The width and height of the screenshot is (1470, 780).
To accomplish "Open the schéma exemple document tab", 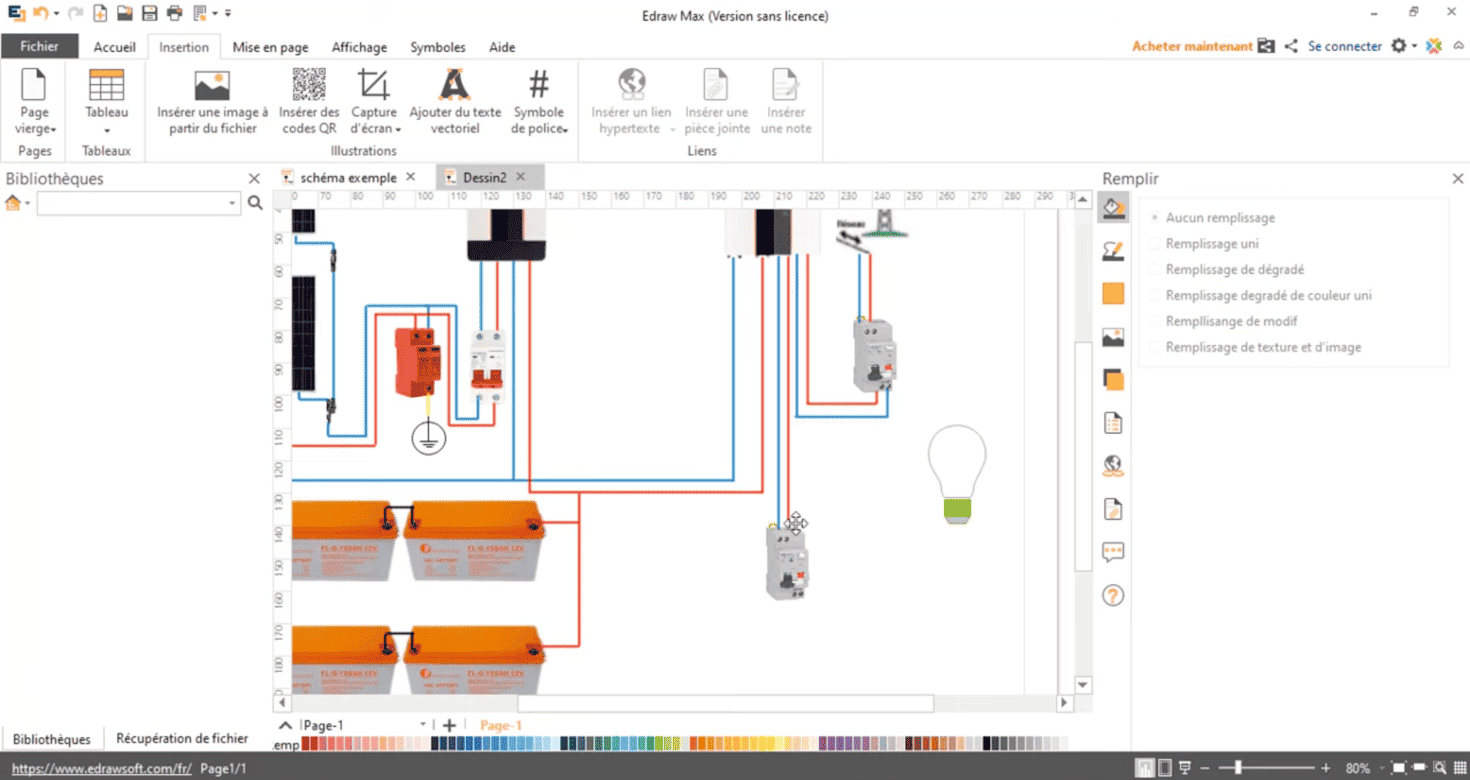I will tap(348, 177).
